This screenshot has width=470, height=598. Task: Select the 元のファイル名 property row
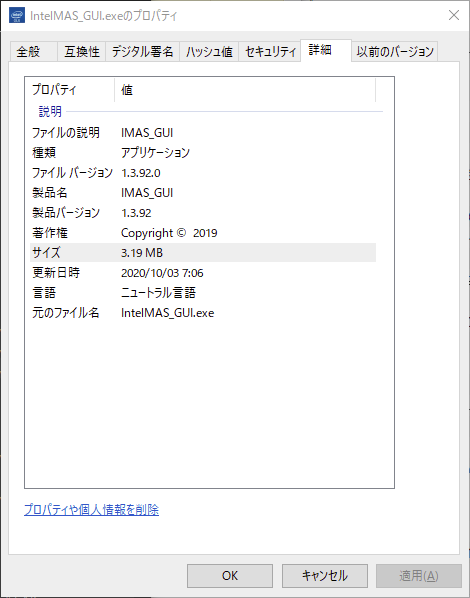(203, 313)
